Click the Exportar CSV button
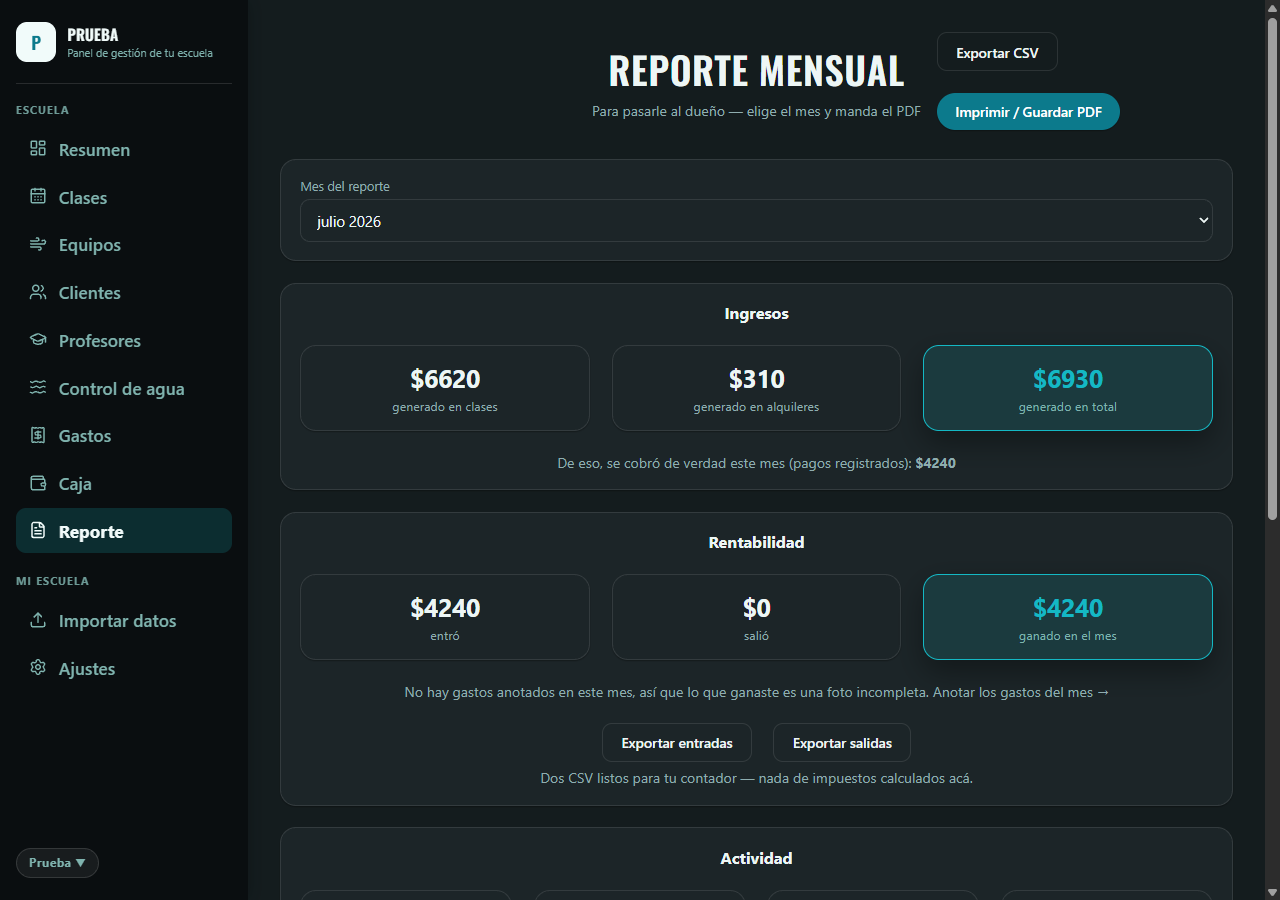Image resolution: width=1280 pixels, height=900 pixels. 997,52
